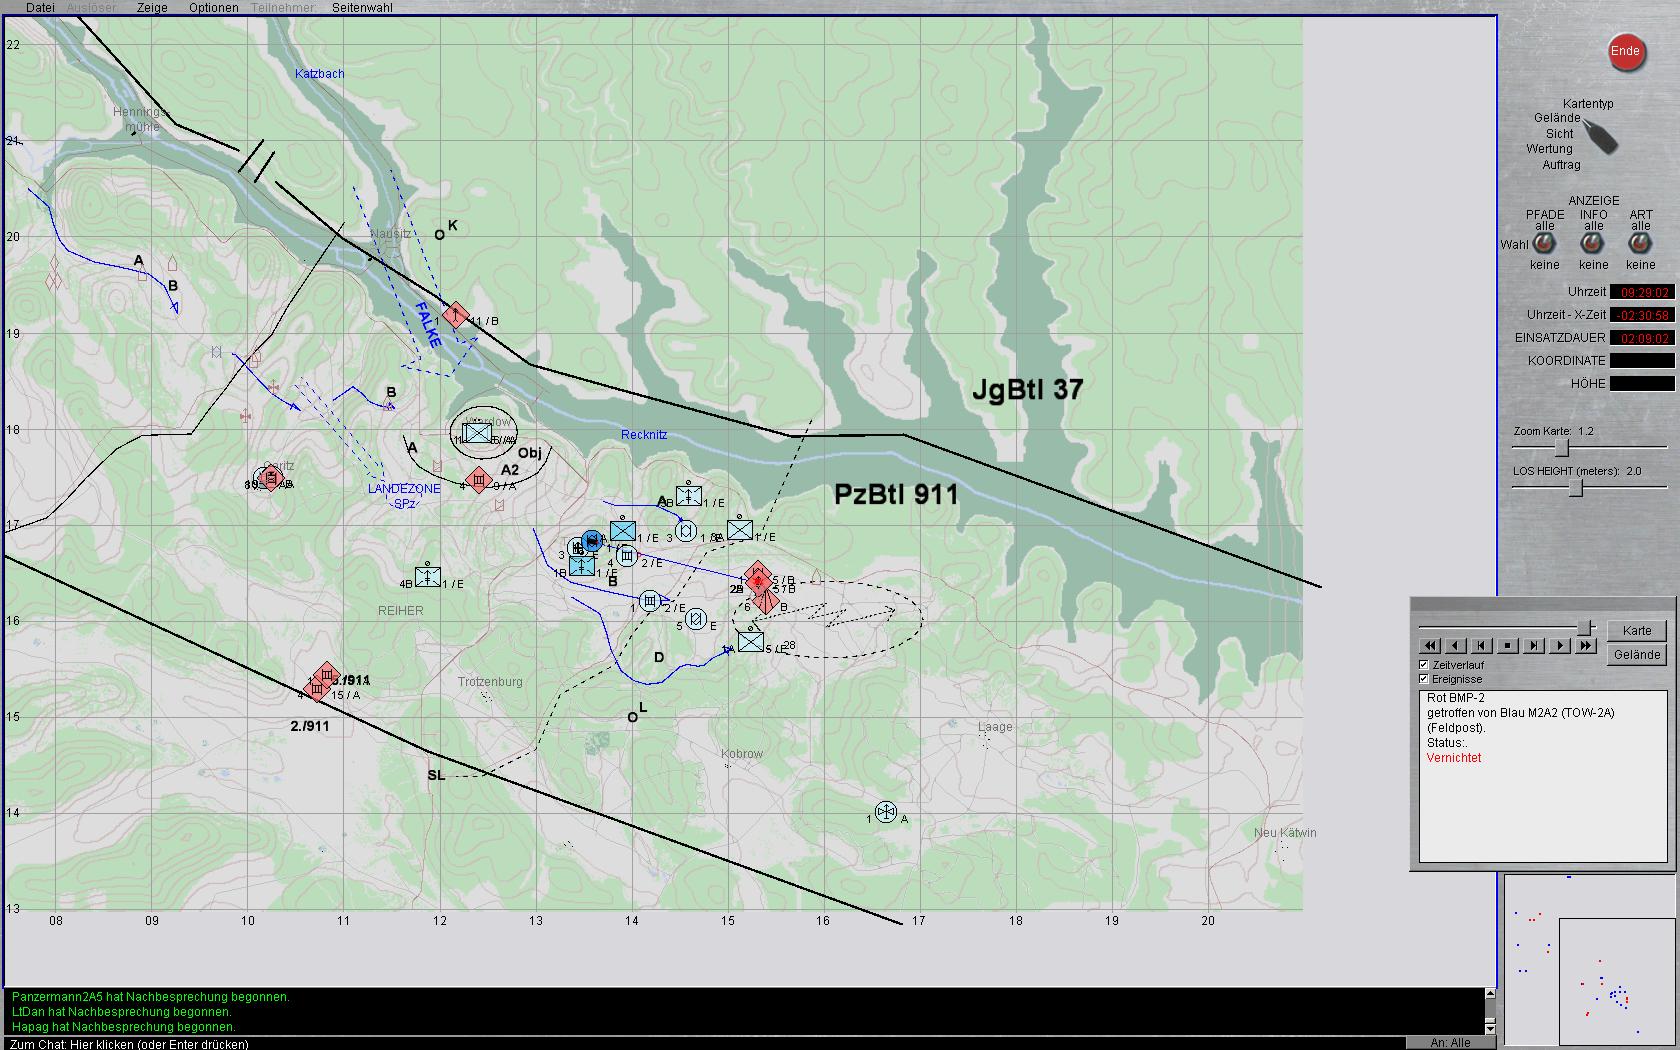The height and width of the screenshot is (1050, 1680).
Task: Click the rewind playback button
Action: click(x=1430, y=646)
